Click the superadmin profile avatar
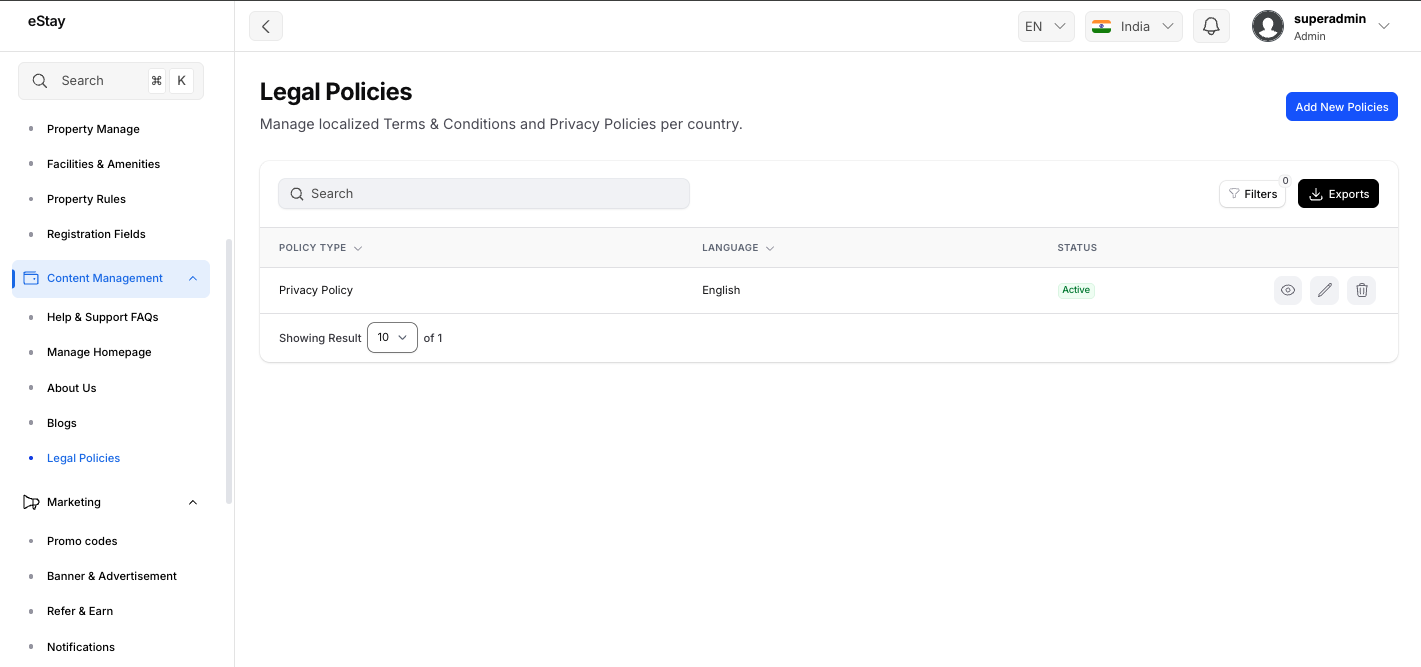1421x667 pixels. click(x=1268, y=26)
